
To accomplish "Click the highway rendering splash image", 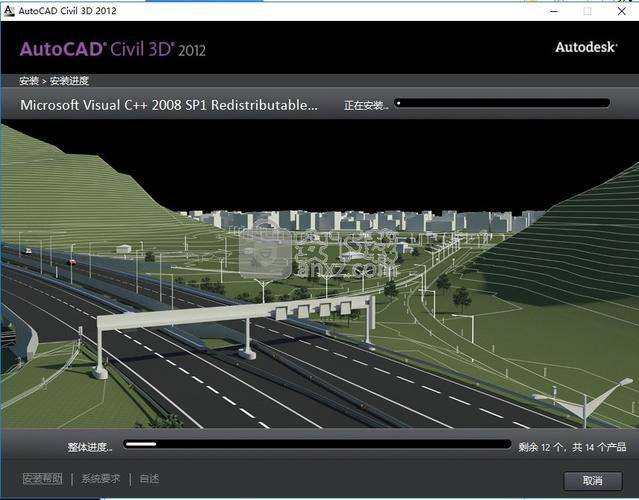I will (x=320, y=274).
